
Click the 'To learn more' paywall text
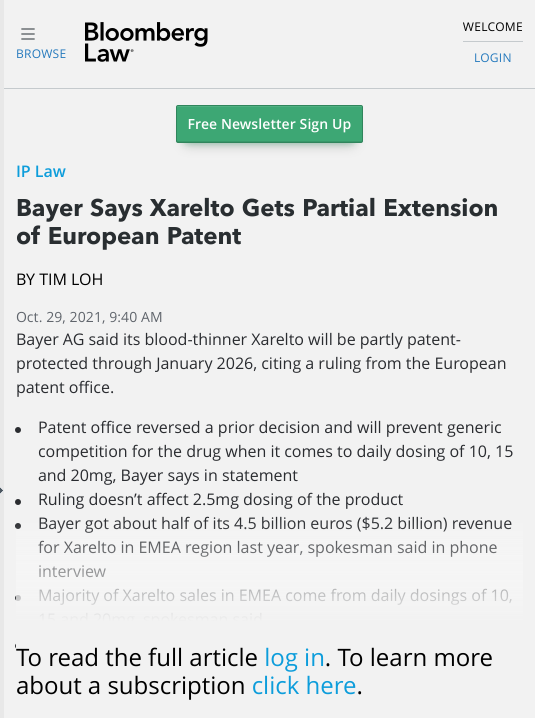[415, 658]
